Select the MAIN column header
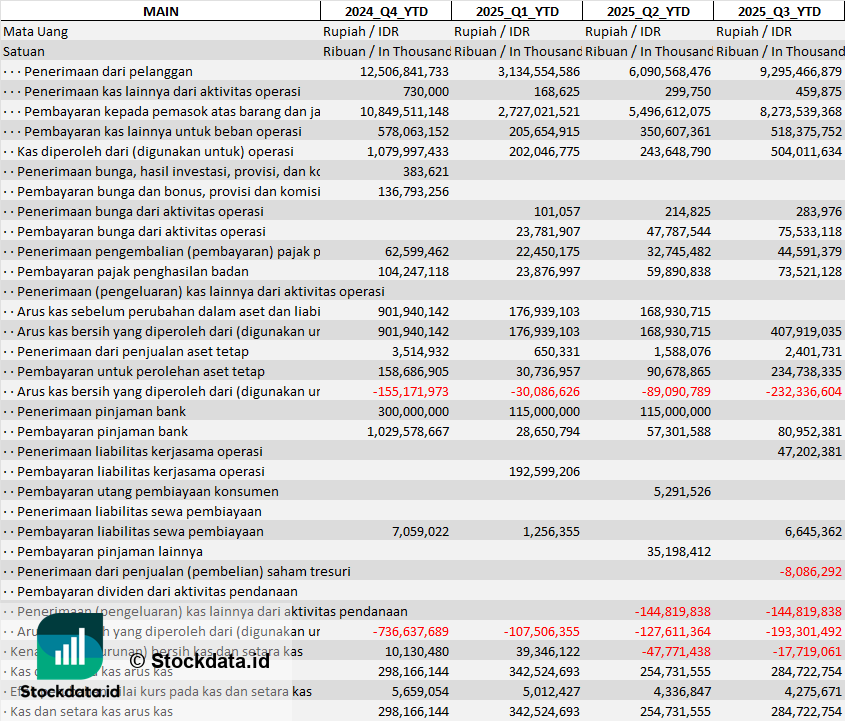Image resolution: width=845 pixels, height=721 pixels. click(160, 11)
